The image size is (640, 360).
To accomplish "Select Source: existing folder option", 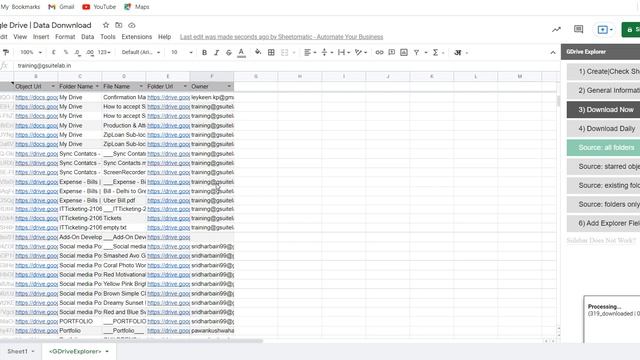I will (603, 185).
